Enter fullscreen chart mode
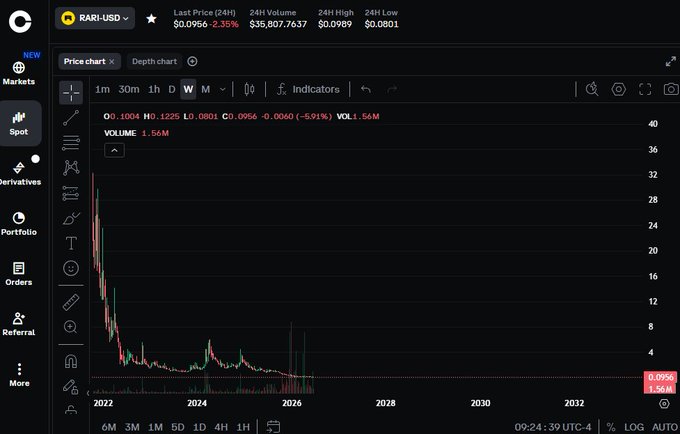Image resolution: width=680 pixels, height=434 pixels. (645, 89)
